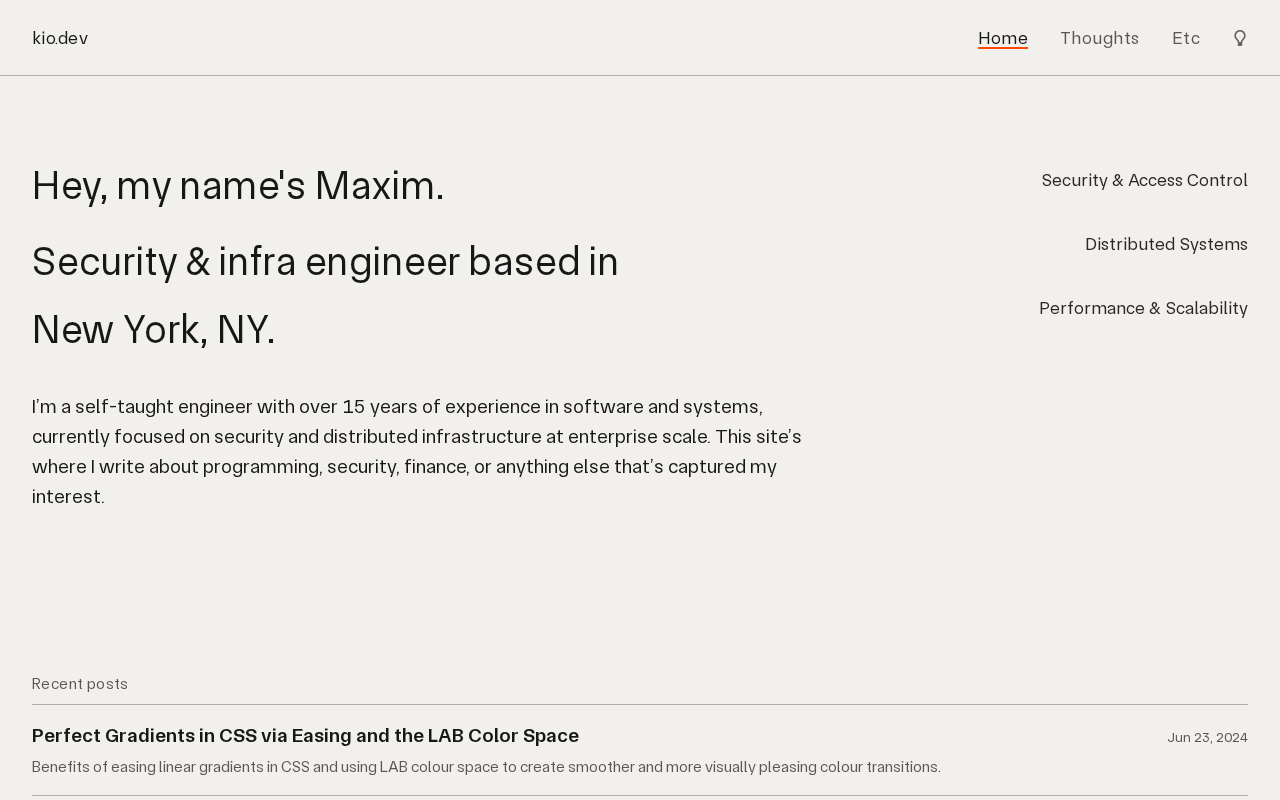Click the "I'm a self-taught engineer" bio line
This screenshot has width=1280, height=800.
pos(397,407)
